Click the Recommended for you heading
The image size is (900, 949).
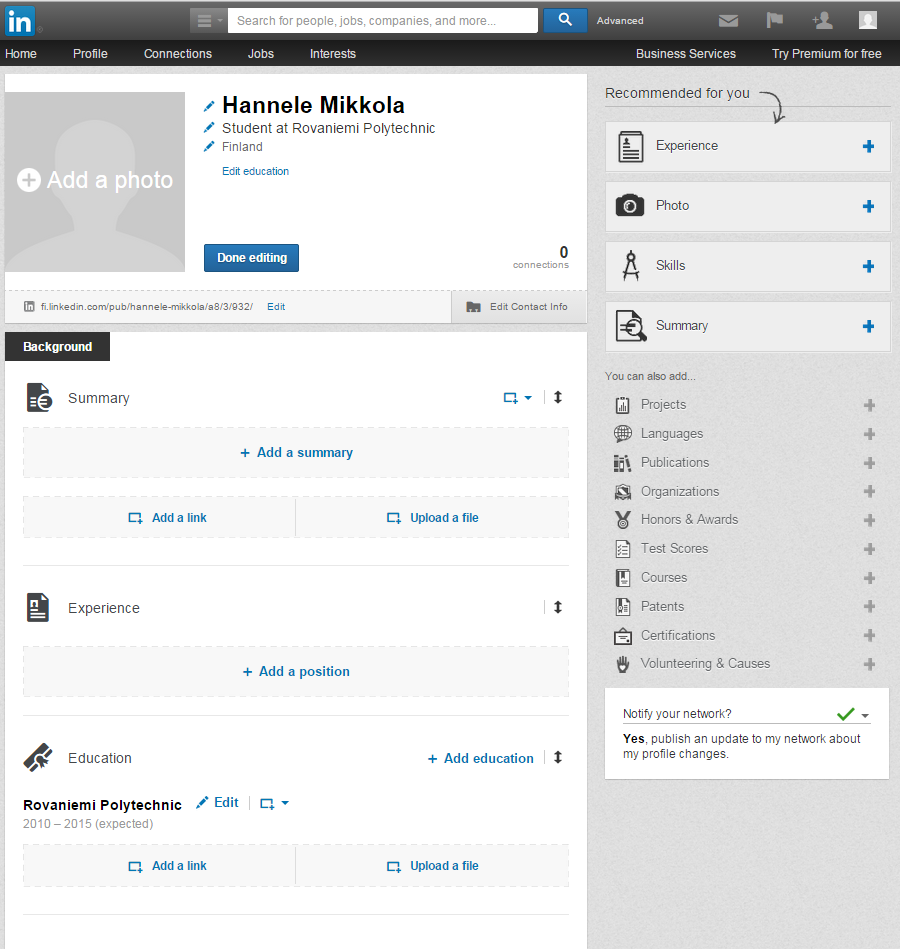click(x=677, y=93)
